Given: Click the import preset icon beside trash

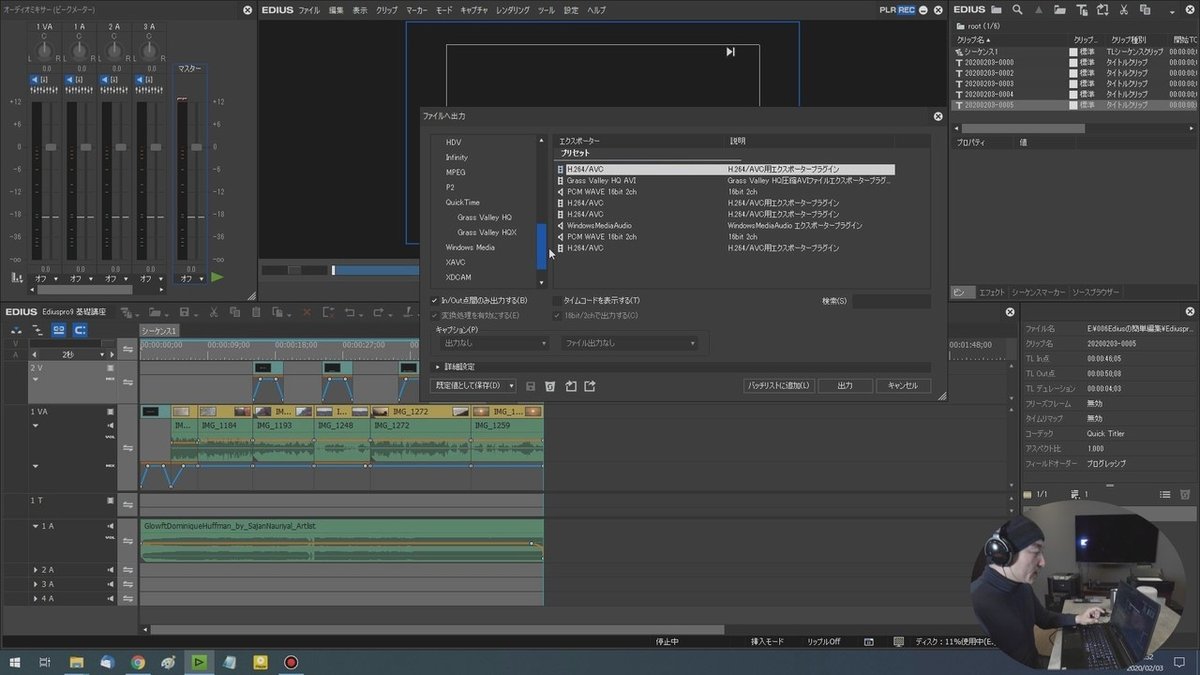Looking at the screenshot, I should point(570,386).
